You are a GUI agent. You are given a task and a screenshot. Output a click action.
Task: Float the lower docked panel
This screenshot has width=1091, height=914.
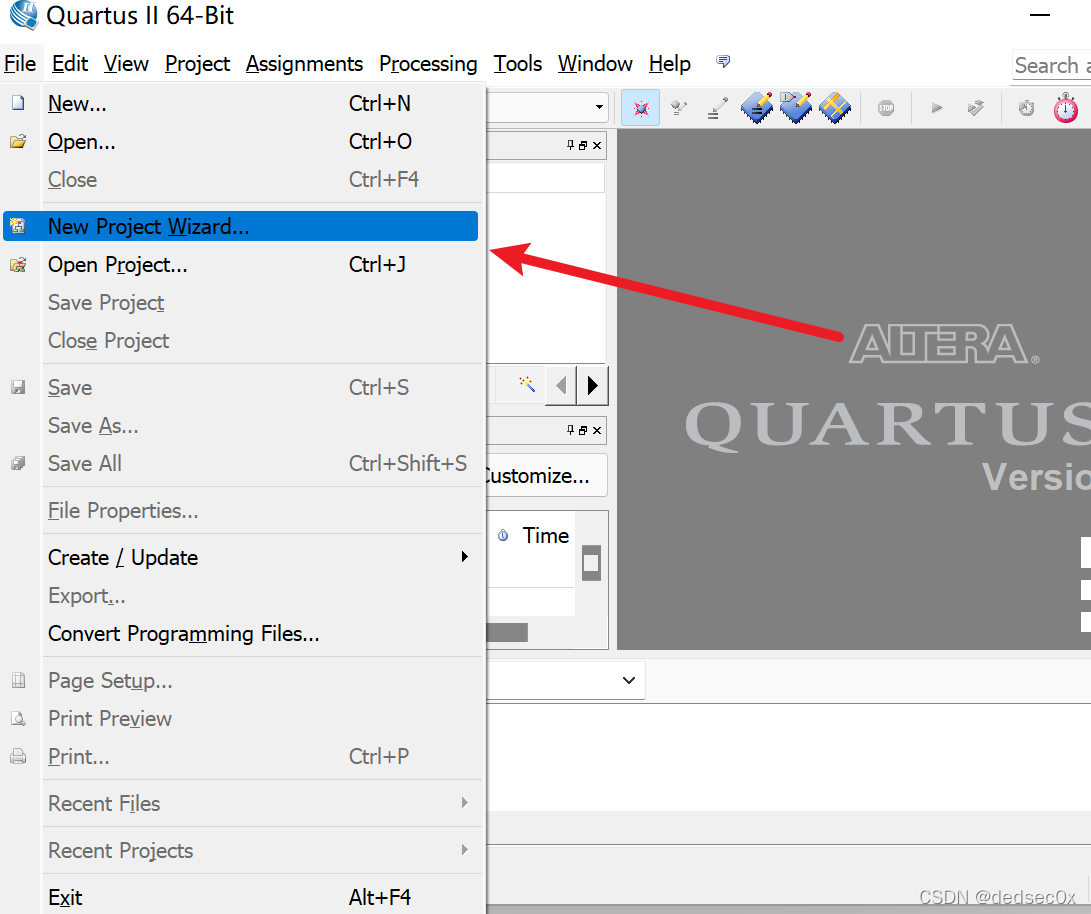[583, 430]
